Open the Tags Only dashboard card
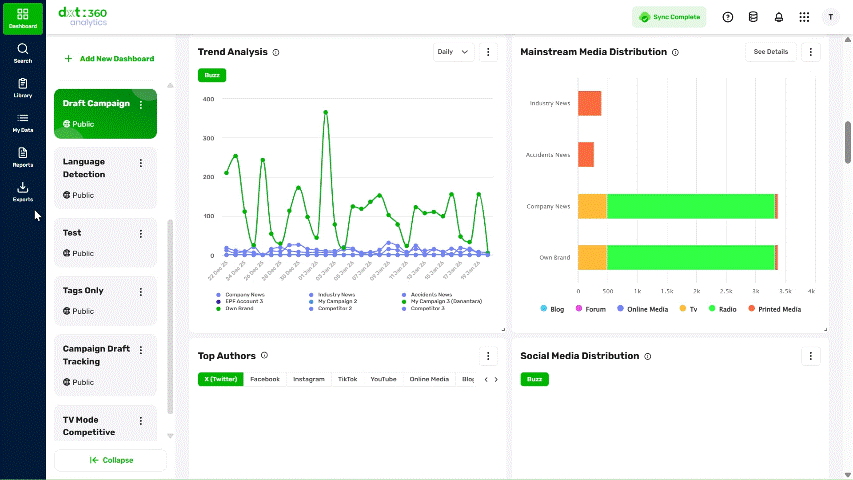This screenshot has height=480, width=853. pyautogui.click(x=106, y=300)
